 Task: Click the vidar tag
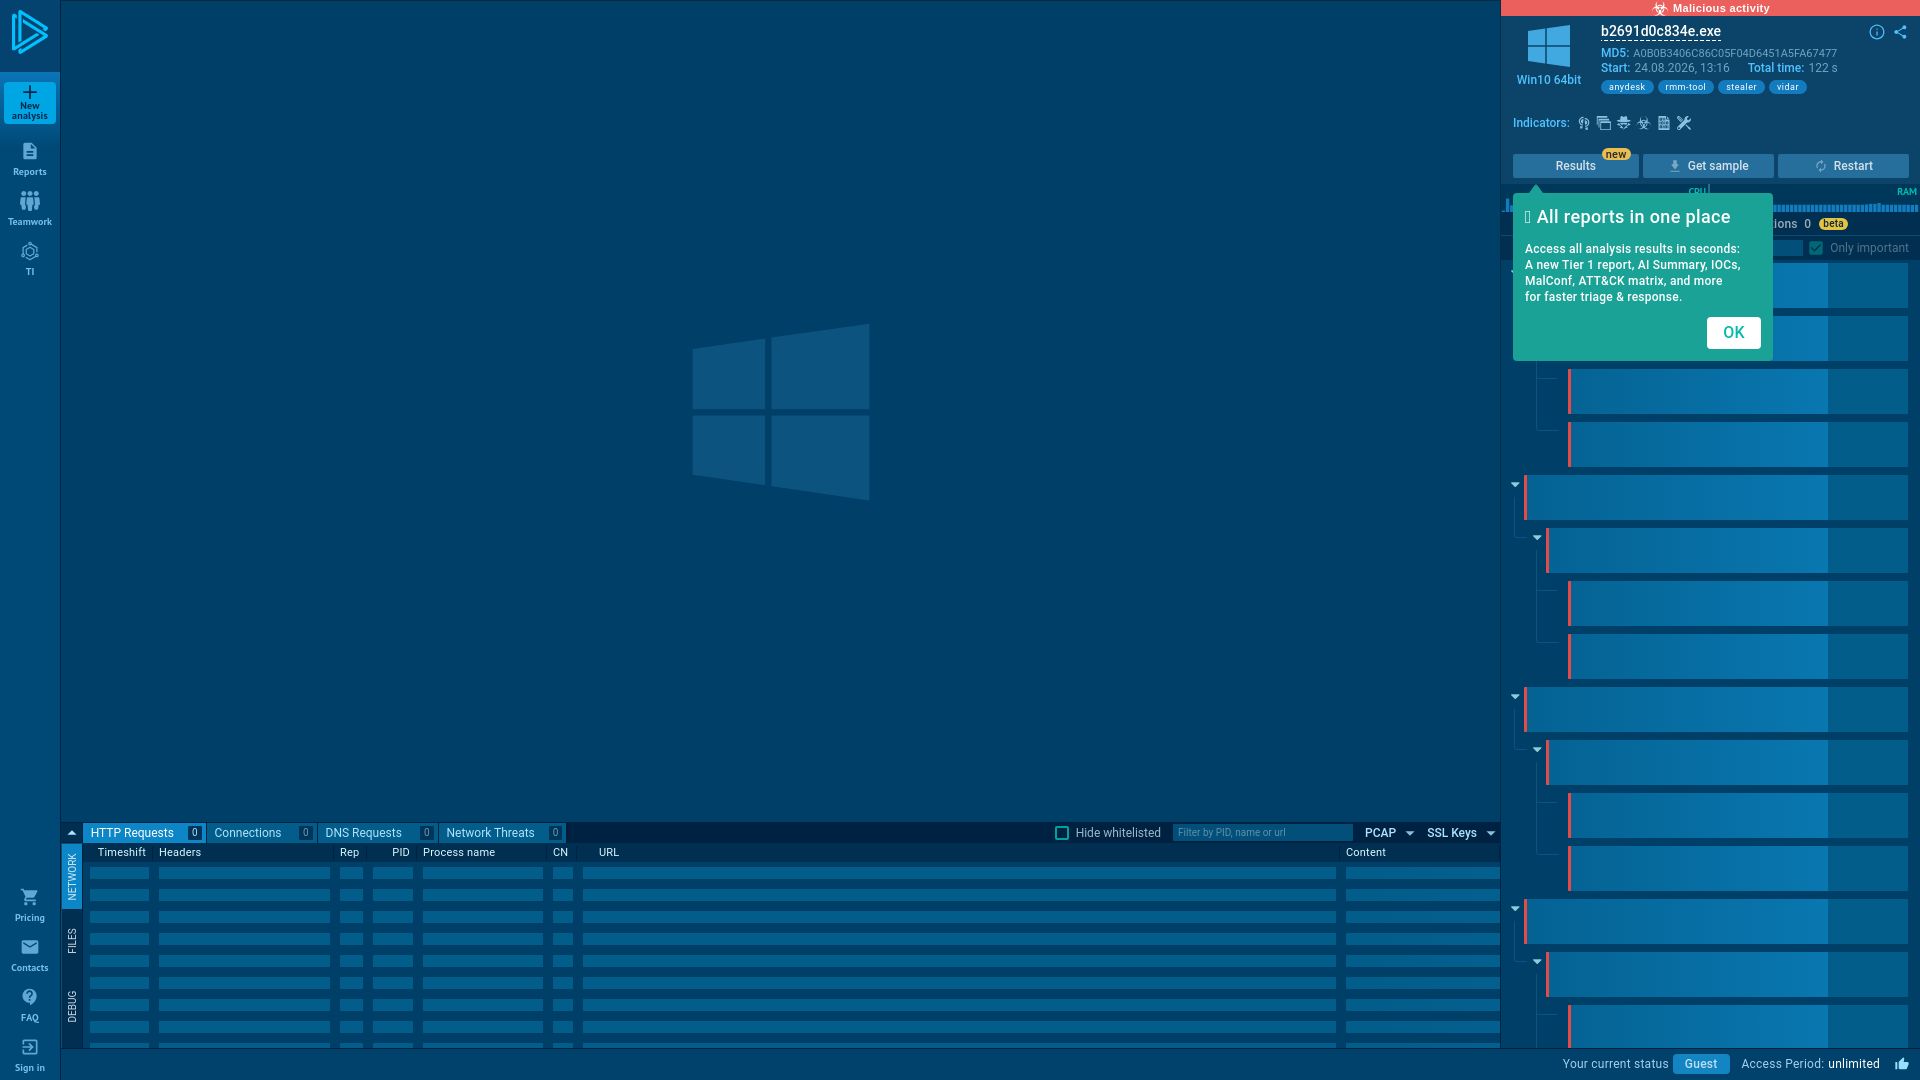1788,87
